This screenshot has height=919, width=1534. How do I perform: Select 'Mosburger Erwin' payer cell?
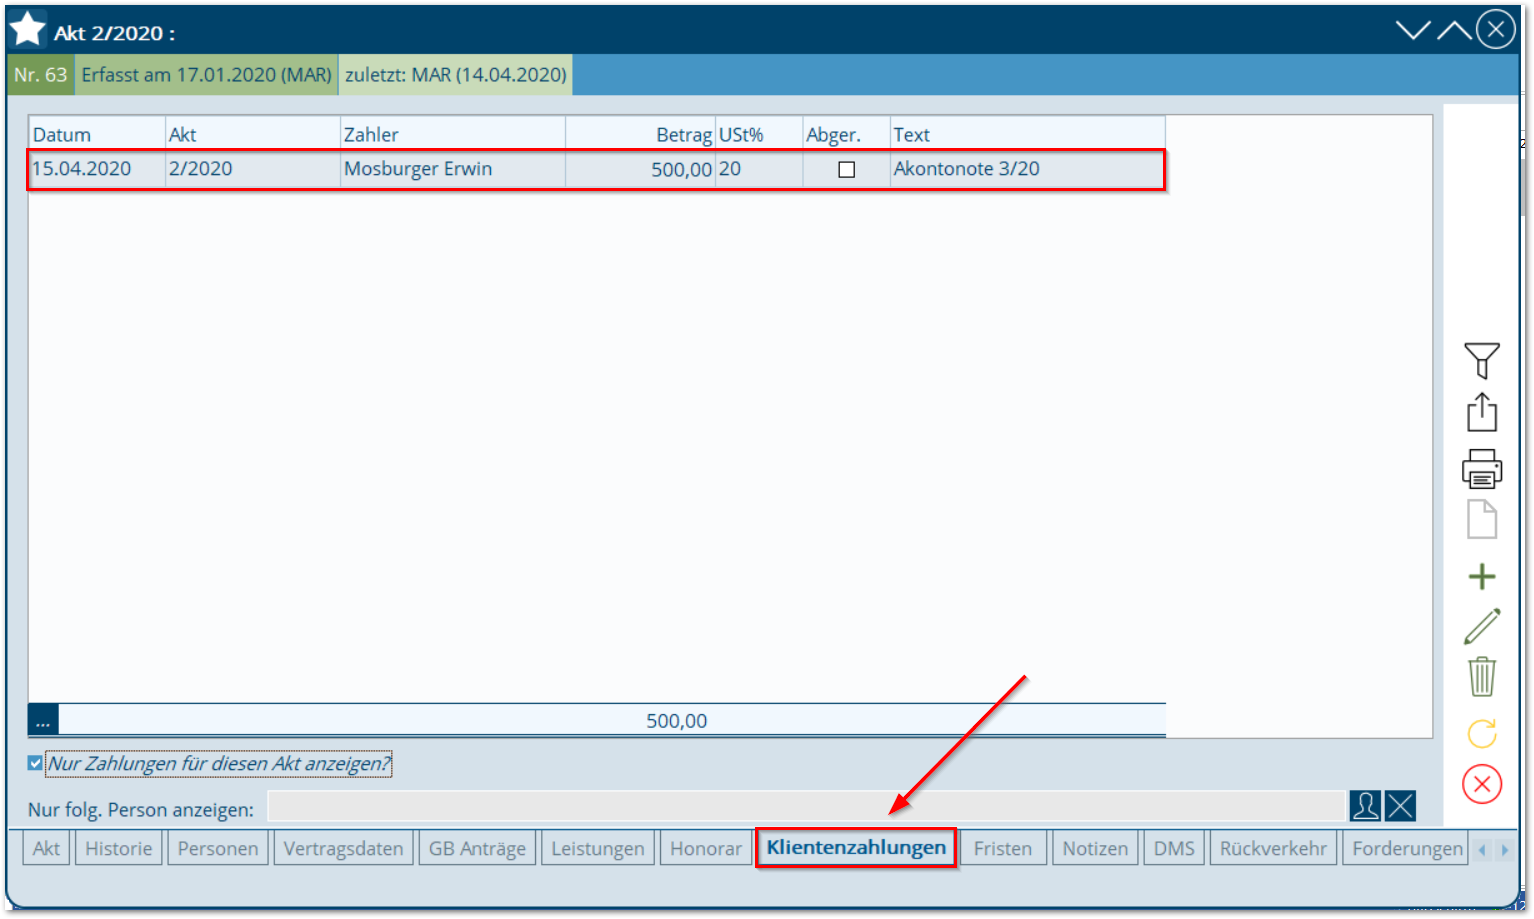point(453,169)
